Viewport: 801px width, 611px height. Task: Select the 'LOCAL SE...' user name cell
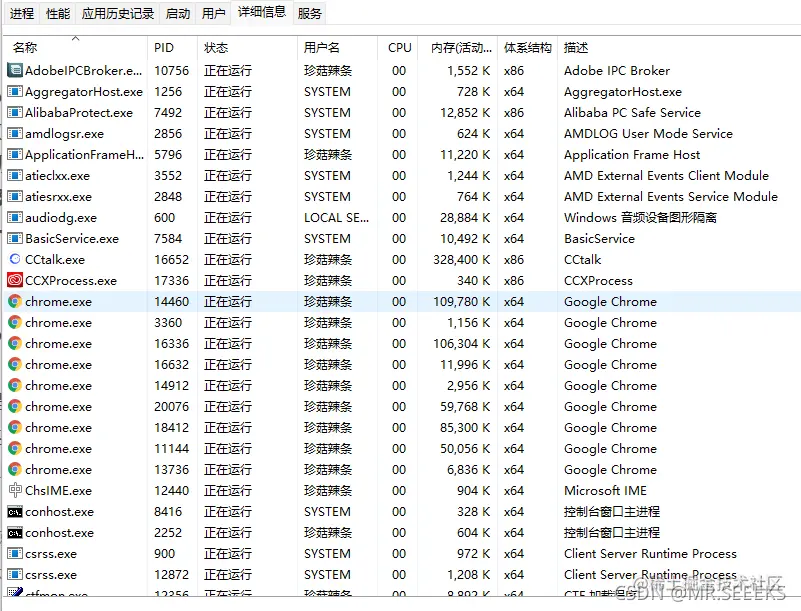pyautogui.click(x=336, y=218)
